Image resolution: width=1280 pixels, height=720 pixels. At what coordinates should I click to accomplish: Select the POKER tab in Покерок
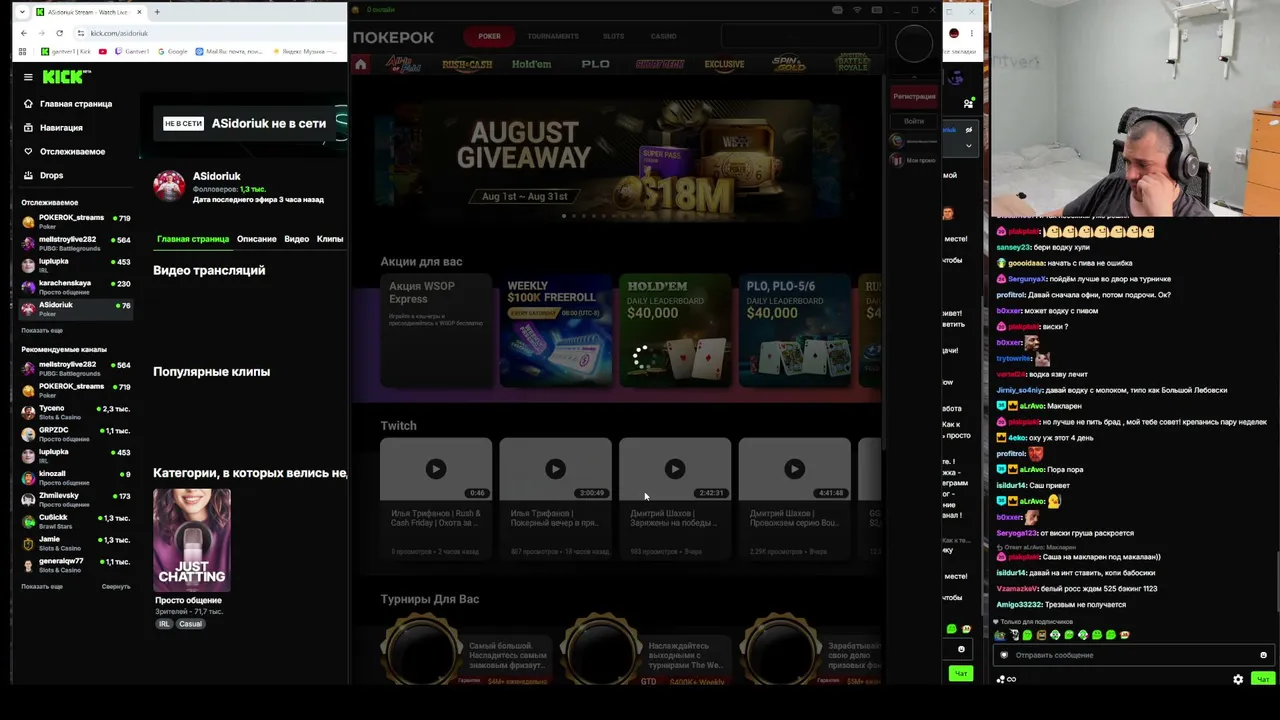click(489, 36)
